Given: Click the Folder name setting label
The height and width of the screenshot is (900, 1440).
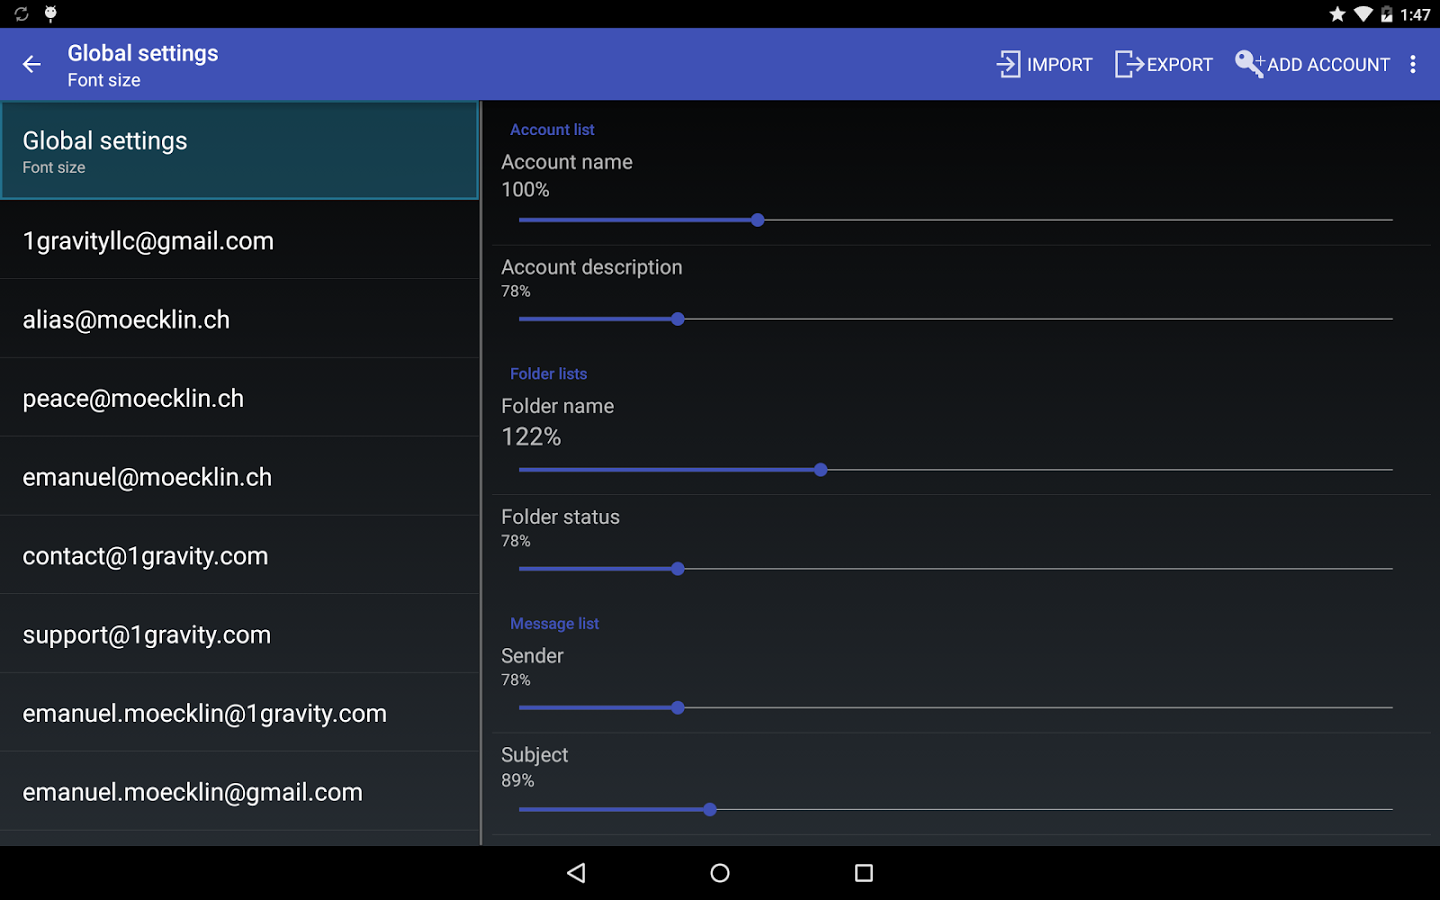Looking at the screenshot, I should coord(558,406).
